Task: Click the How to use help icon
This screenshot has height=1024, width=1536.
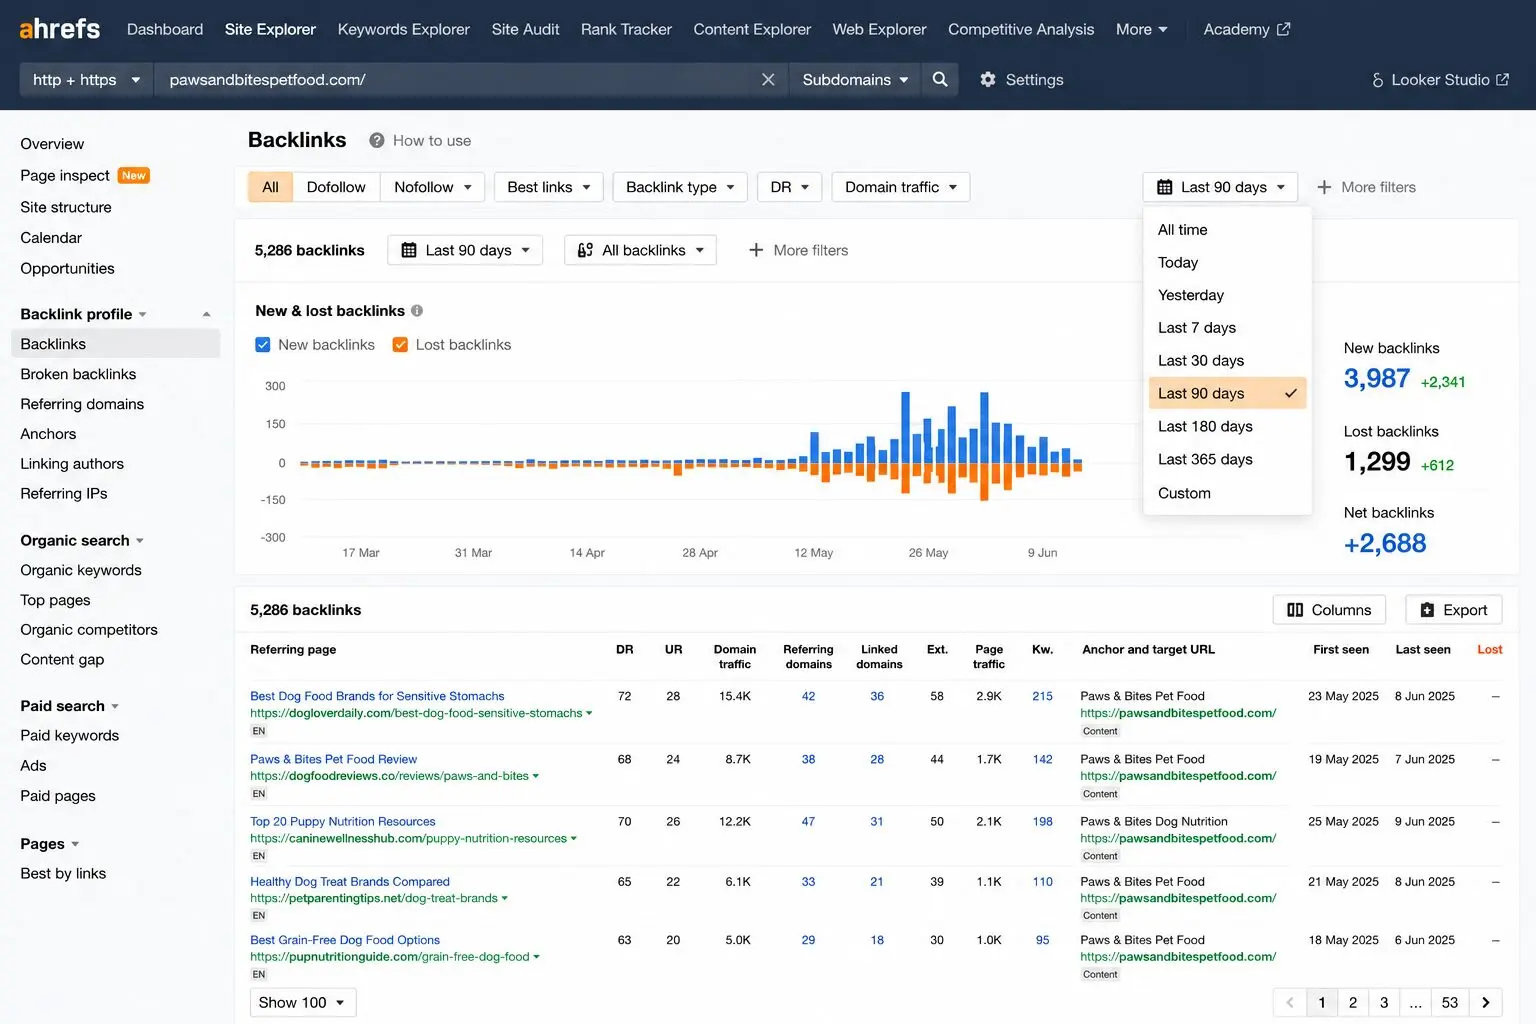Action: pos(377,141)
